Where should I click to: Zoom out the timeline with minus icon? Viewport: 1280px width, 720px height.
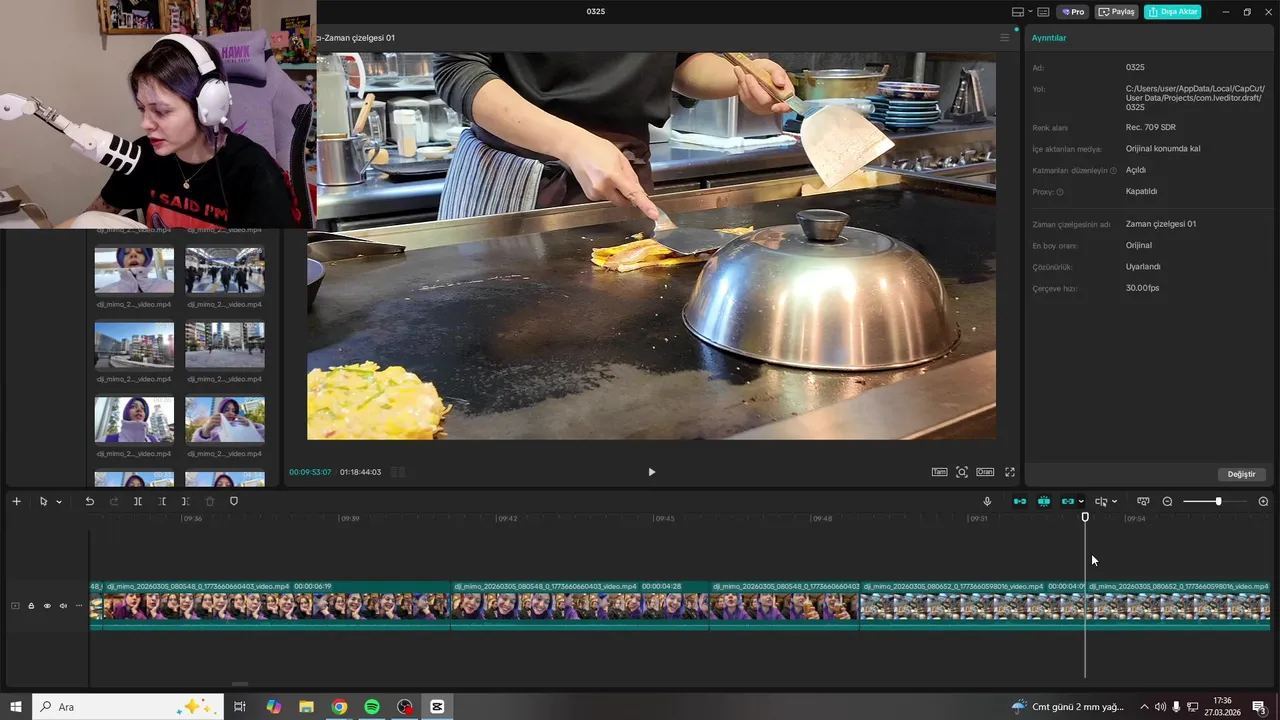[x=1167, y=501]
